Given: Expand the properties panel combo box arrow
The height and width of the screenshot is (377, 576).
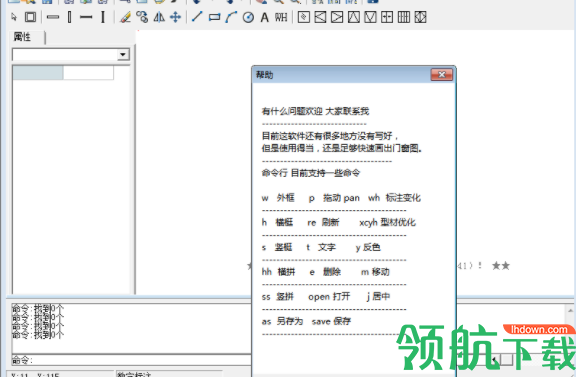Looking at the screenshot, I should [123, 55].
